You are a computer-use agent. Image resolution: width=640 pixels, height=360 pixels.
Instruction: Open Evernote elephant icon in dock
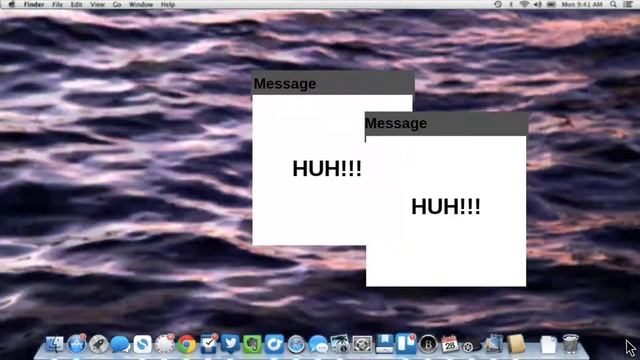point(252,345)
